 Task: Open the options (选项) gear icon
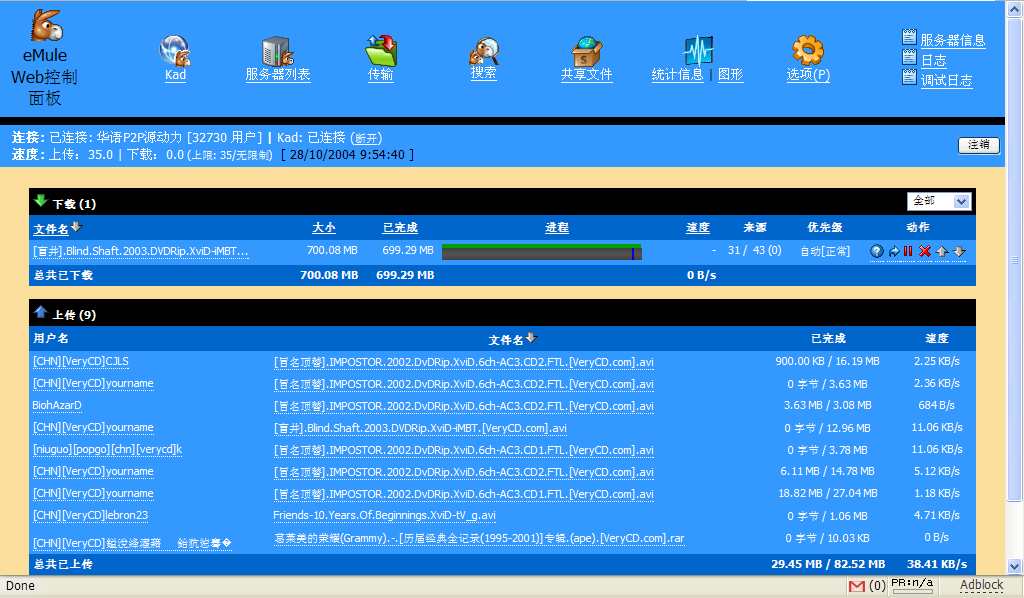pos(808,50)
